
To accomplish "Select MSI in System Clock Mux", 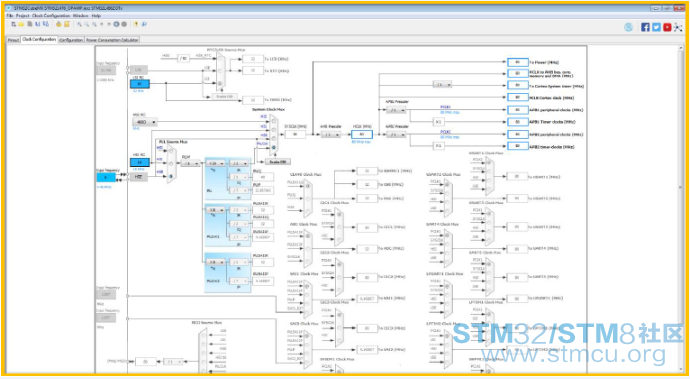I will coord(274,121).
